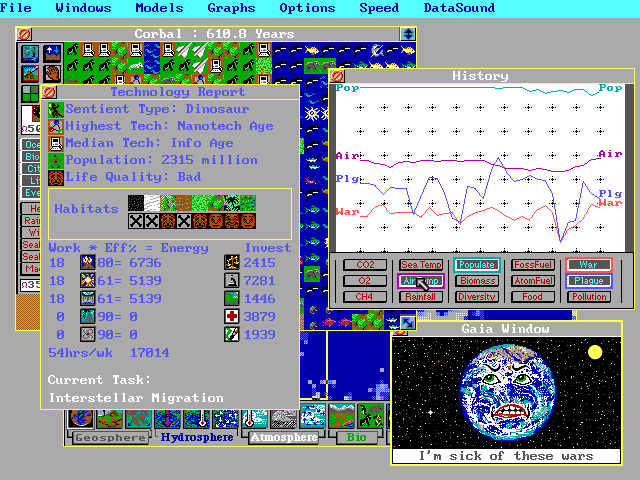Select the Trigger Event tool in Edit window
Screen dimensions: 640x480
(31, 74)
